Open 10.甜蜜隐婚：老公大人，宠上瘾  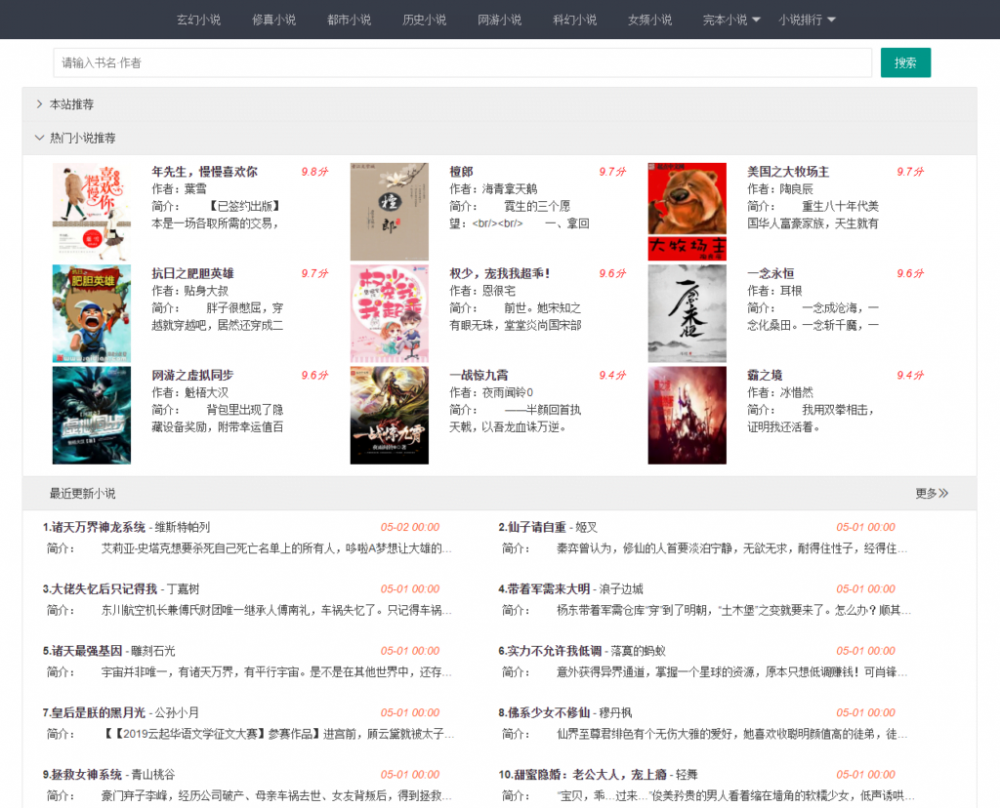coord(582,774)
